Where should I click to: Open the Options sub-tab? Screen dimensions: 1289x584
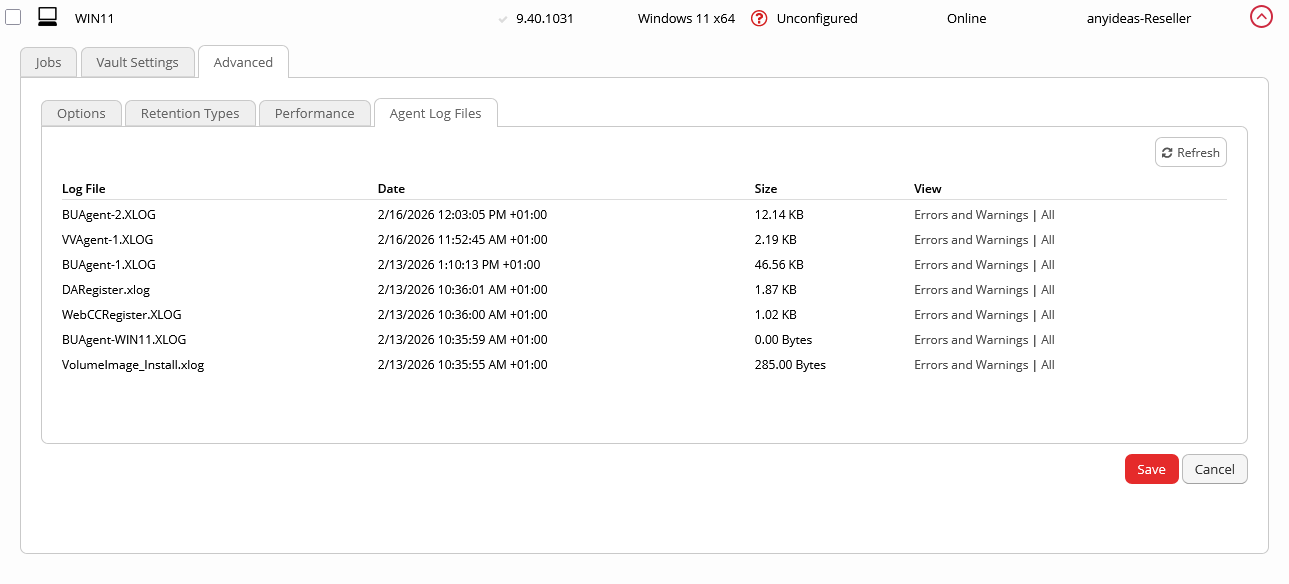(81, 113)
